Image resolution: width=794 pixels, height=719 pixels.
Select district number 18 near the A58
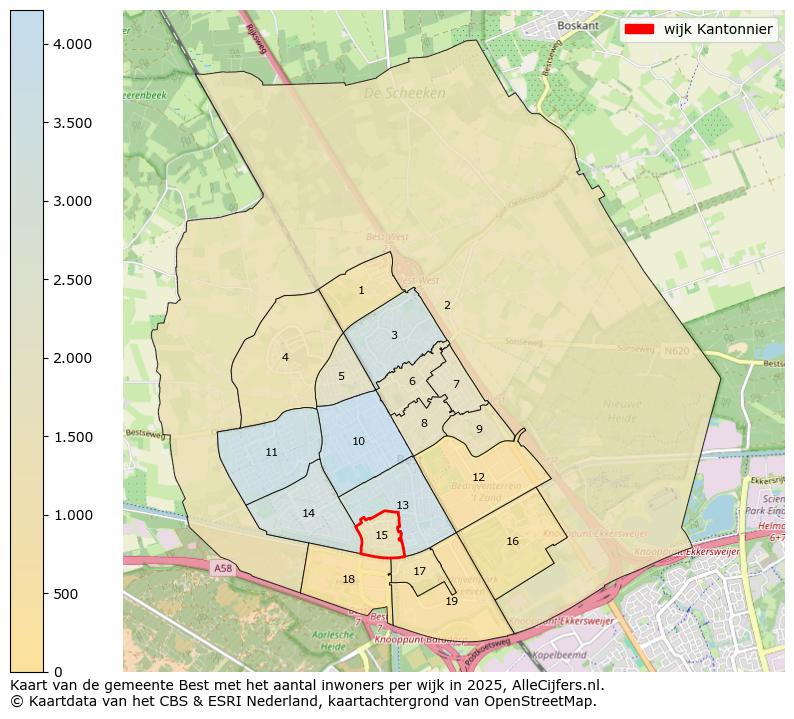point(348,580)
